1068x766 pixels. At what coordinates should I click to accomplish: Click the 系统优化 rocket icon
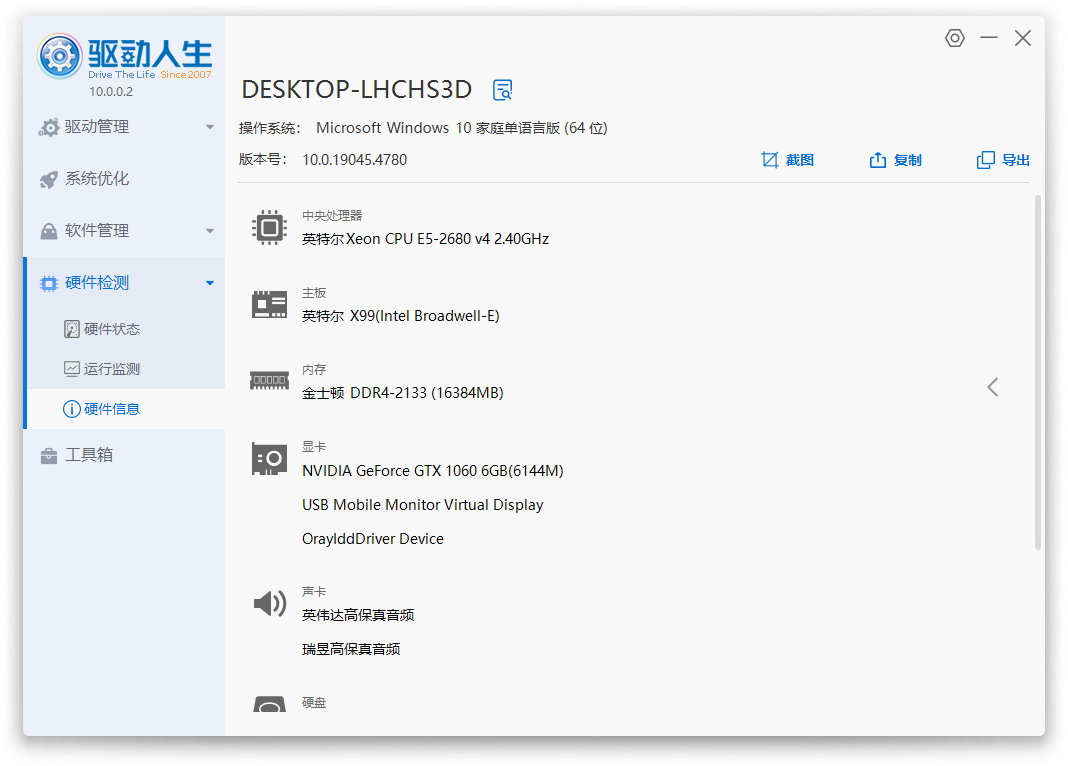tap(49, 180)
